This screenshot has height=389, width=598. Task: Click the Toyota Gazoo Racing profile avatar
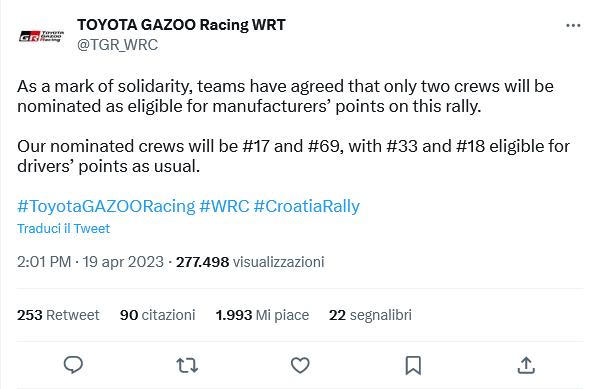pyautogui.click(x=41, y=36)
